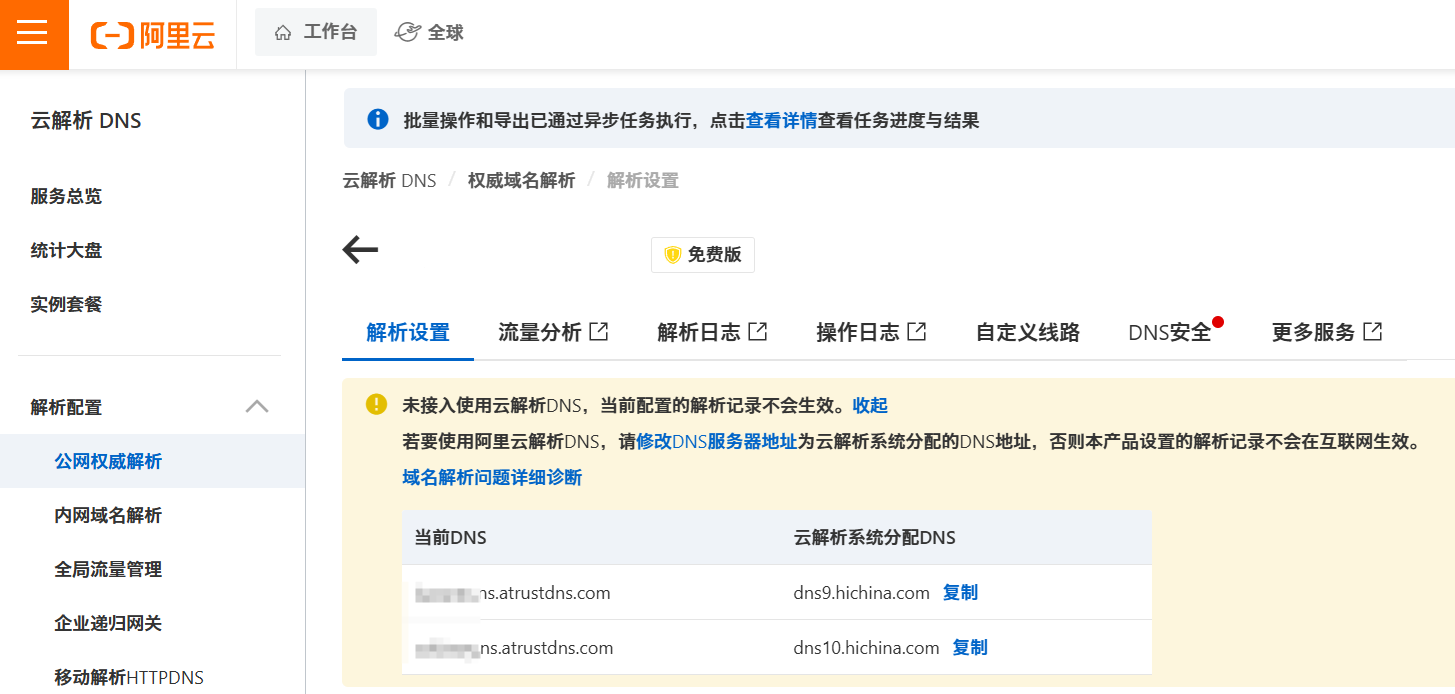Open the 解析日志 tab

713,332
